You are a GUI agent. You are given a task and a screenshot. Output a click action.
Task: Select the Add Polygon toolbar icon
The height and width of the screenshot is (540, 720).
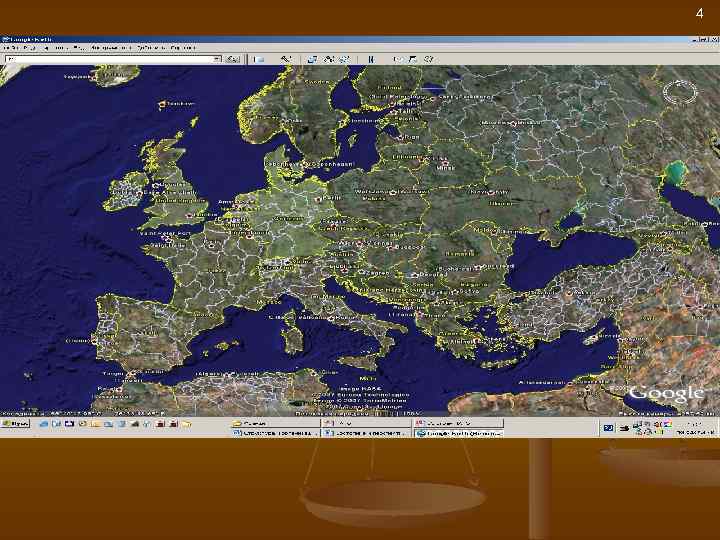[313, 59]
